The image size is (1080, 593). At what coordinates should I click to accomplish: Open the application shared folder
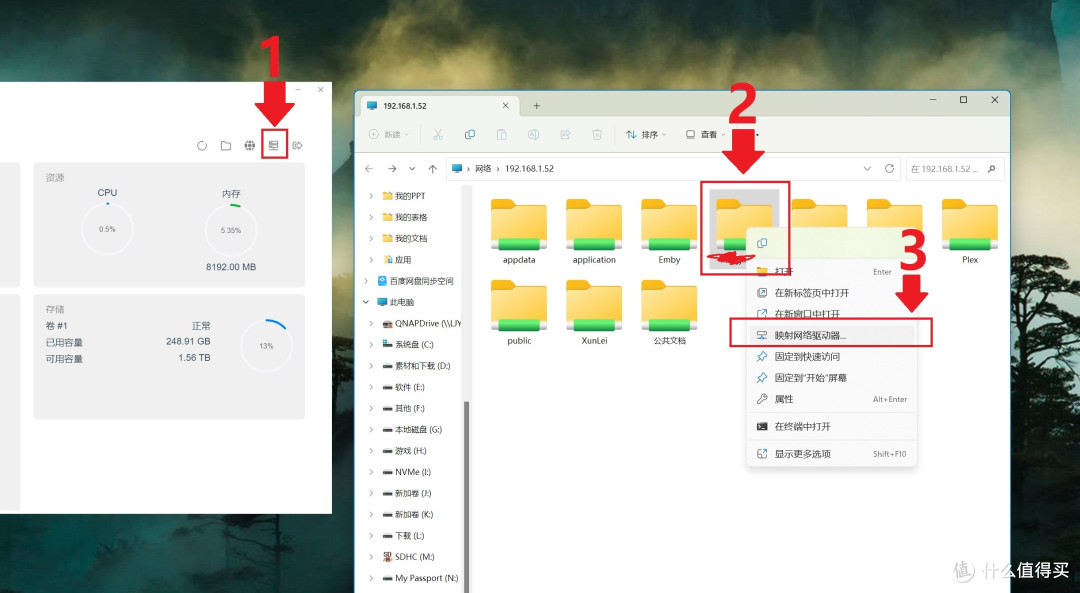(594, 232)
